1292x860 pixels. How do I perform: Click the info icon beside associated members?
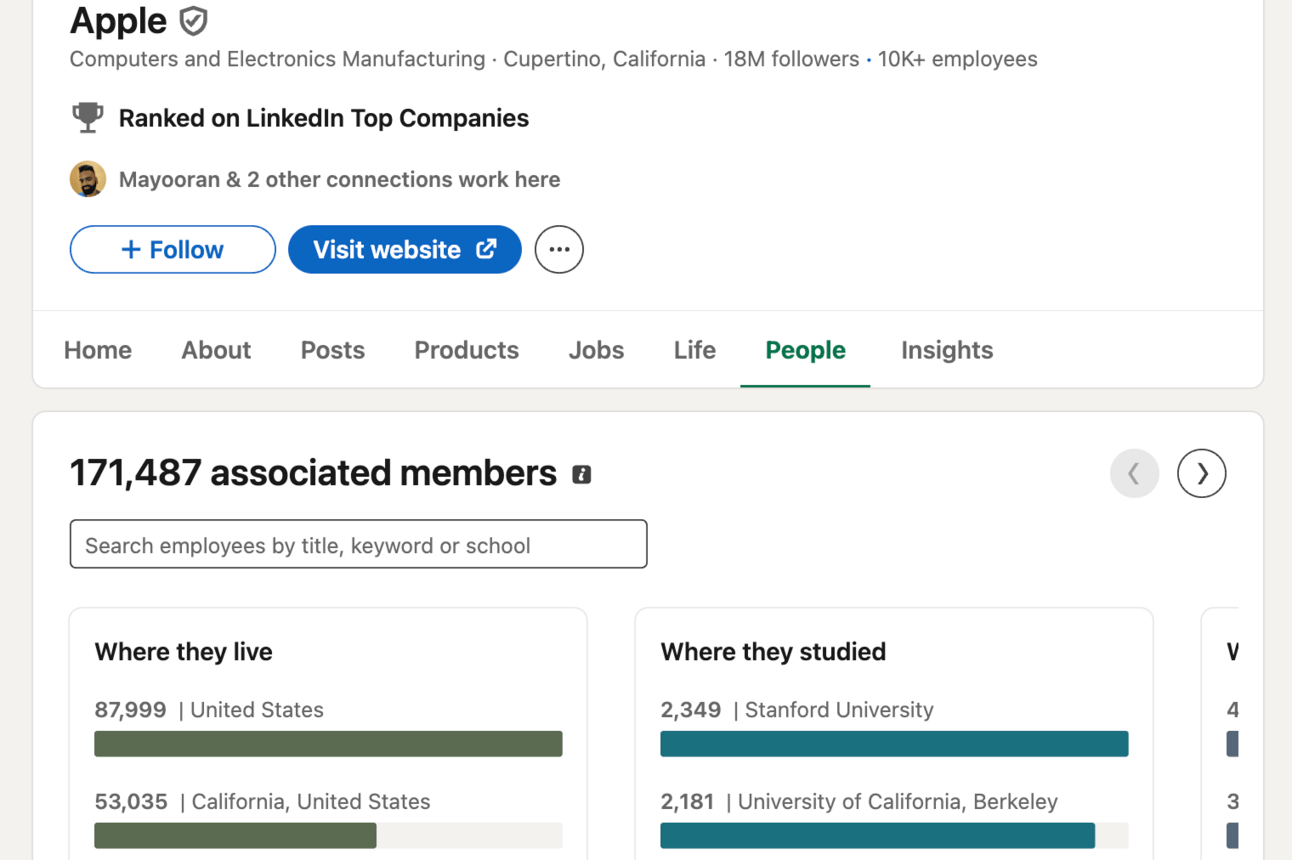(581, 475)
